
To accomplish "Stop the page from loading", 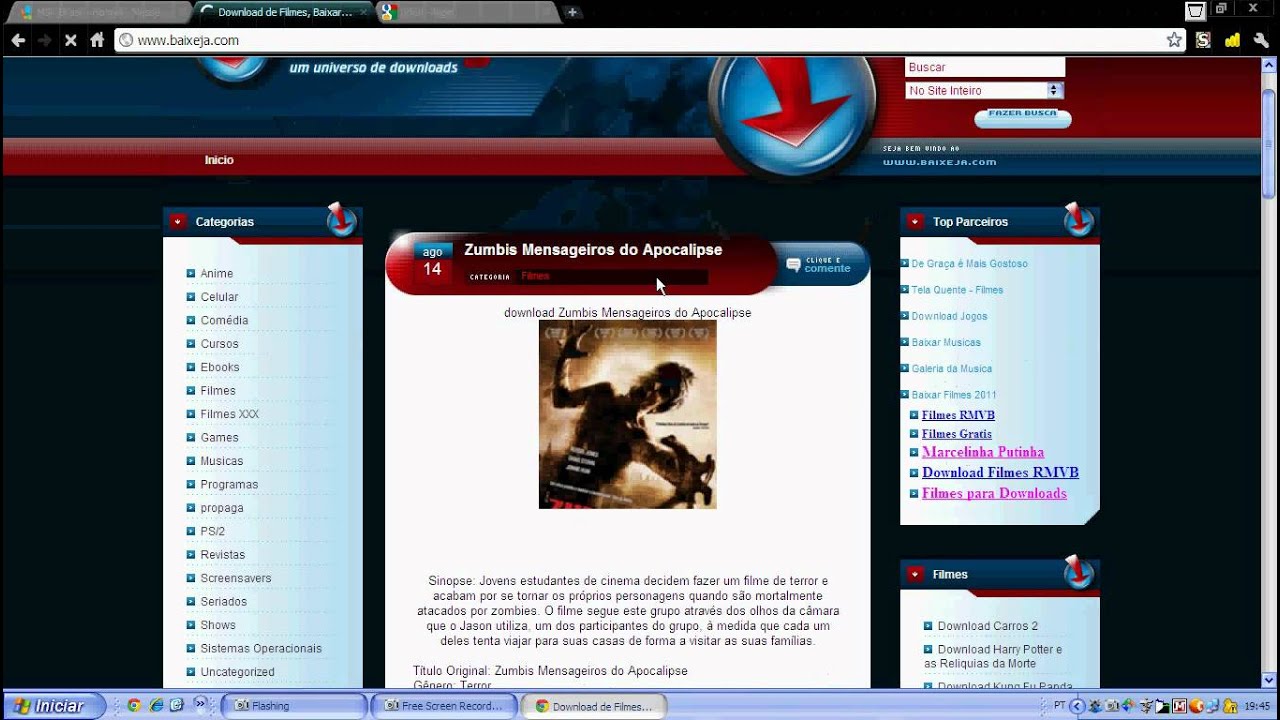I will pyautogui.click(x=71, y=40).
